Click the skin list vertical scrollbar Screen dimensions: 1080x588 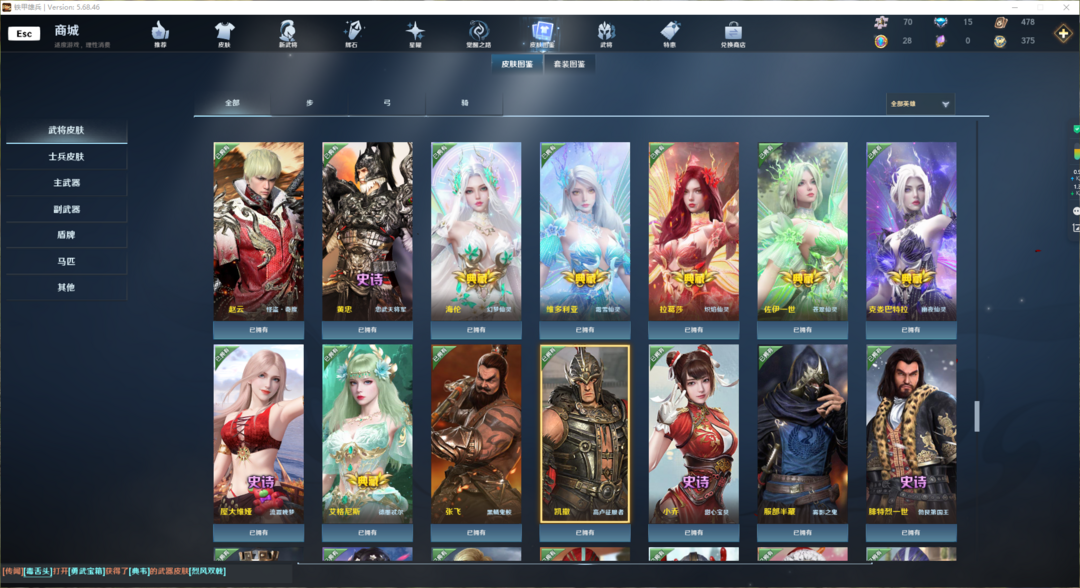pyautogui.click(x=977, y=416)
